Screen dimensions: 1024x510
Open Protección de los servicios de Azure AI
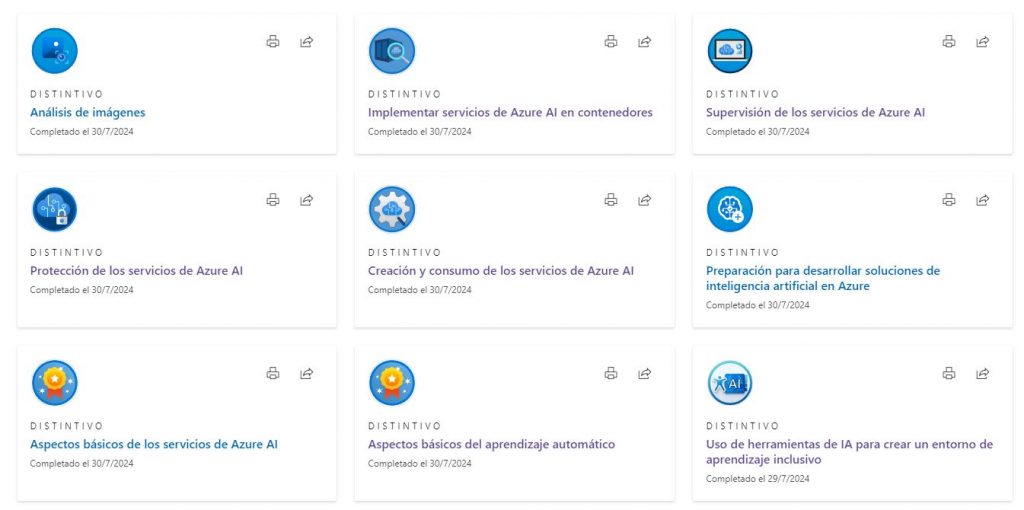[136, 270]
